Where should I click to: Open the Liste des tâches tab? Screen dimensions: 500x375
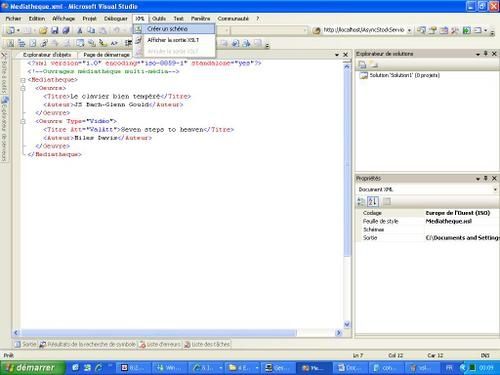(207, 344)
